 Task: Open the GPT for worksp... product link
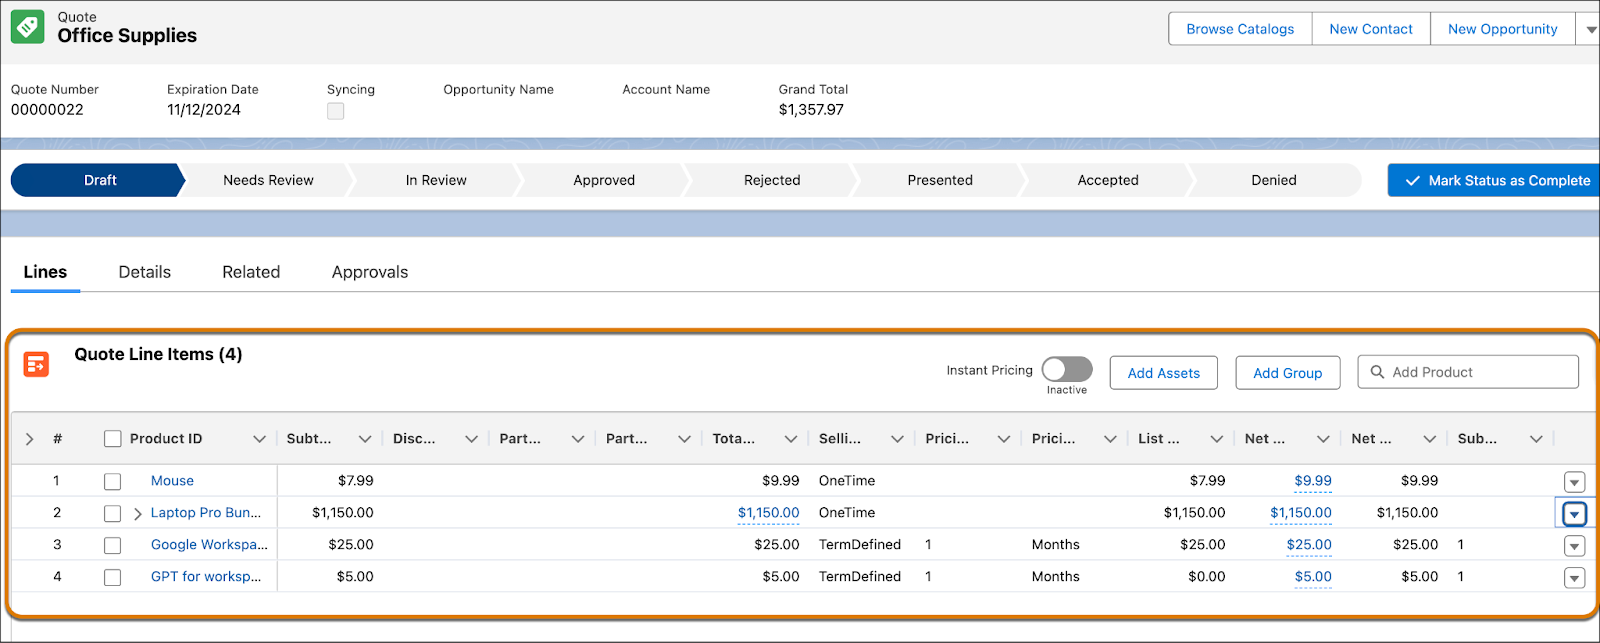click(206, 577)
